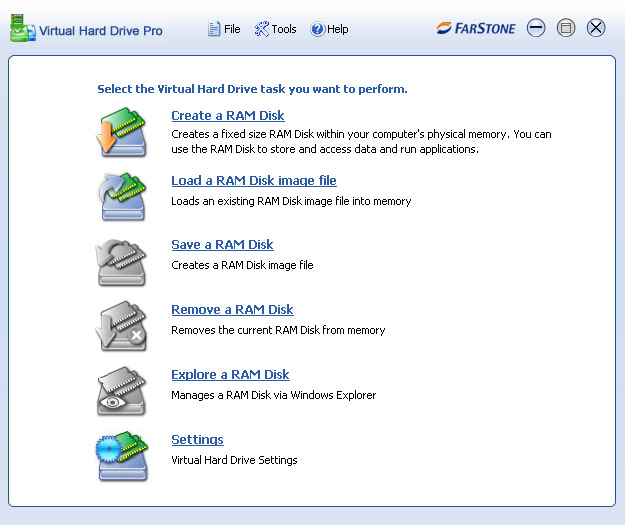Click the "Creates a fixed size RAM Disk" description
Viewport: 625px width, 525px height.
click(362, 142)
